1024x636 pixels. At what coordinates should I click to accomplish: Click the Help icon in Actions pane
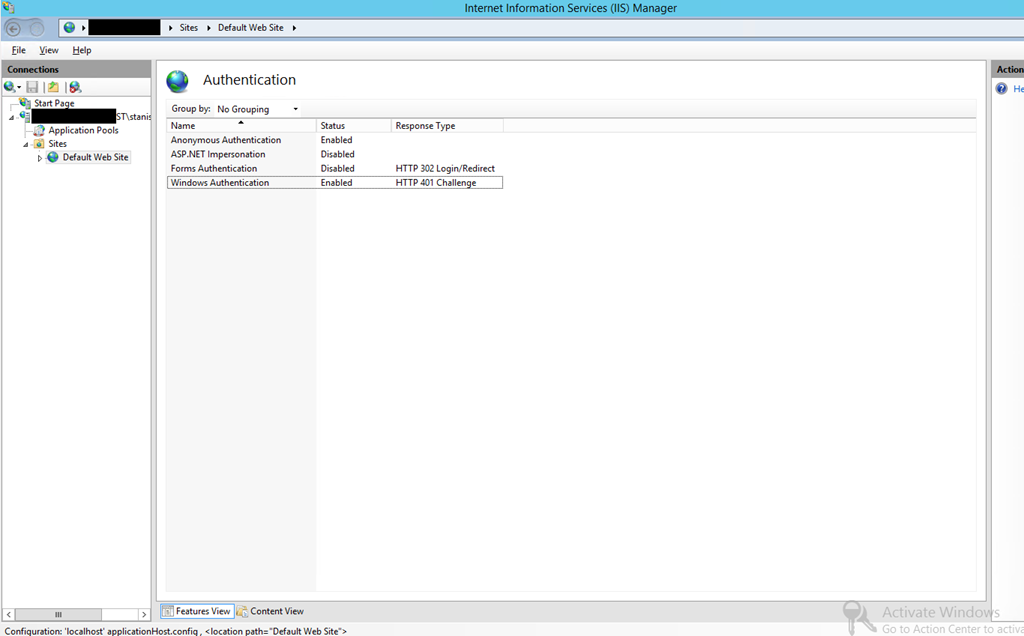[1001, 89]
